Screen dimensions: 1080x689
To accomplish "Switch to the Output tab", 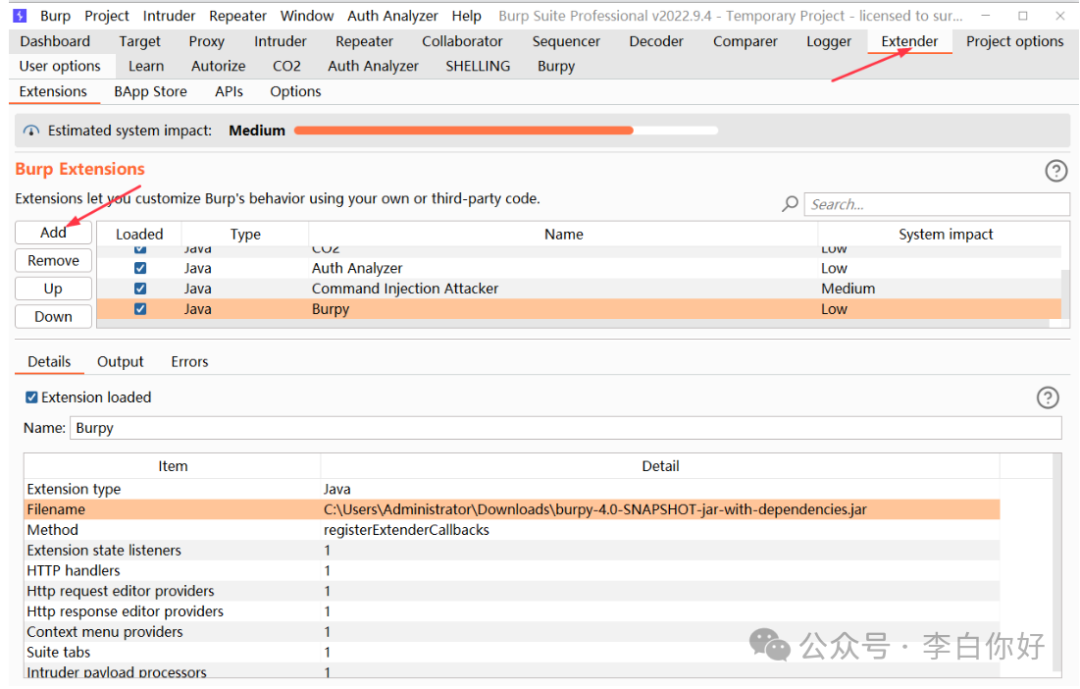I will click(120, 362).
